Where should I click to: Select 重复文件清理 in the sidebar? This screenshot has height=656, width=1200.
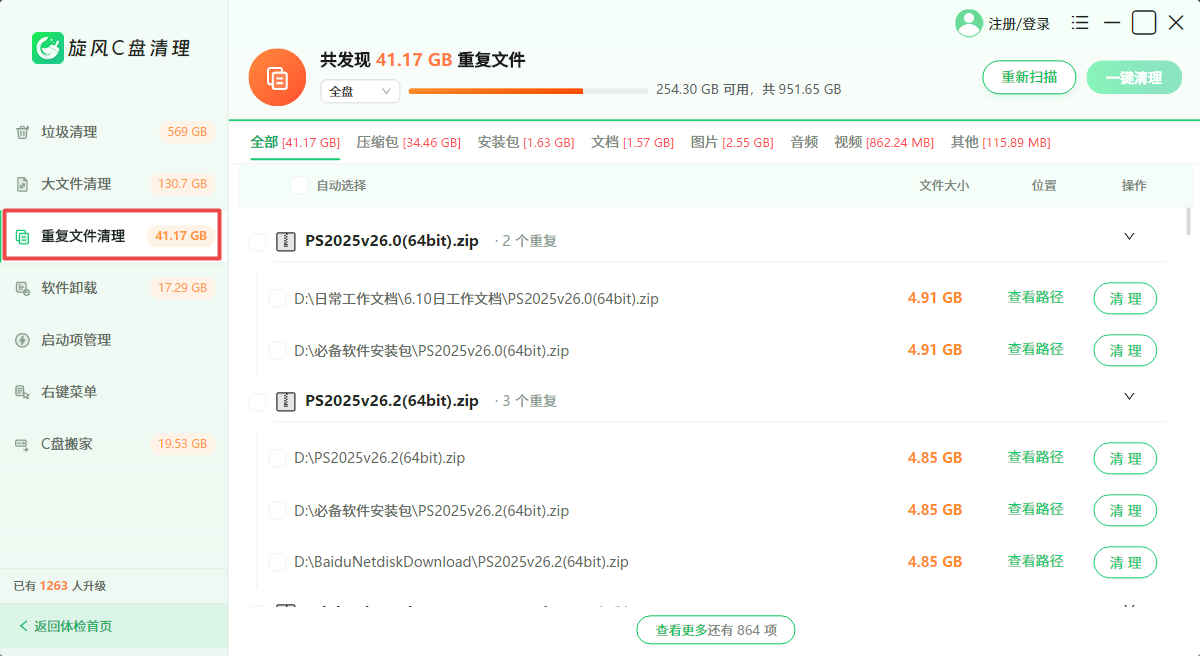click(112, 236)
